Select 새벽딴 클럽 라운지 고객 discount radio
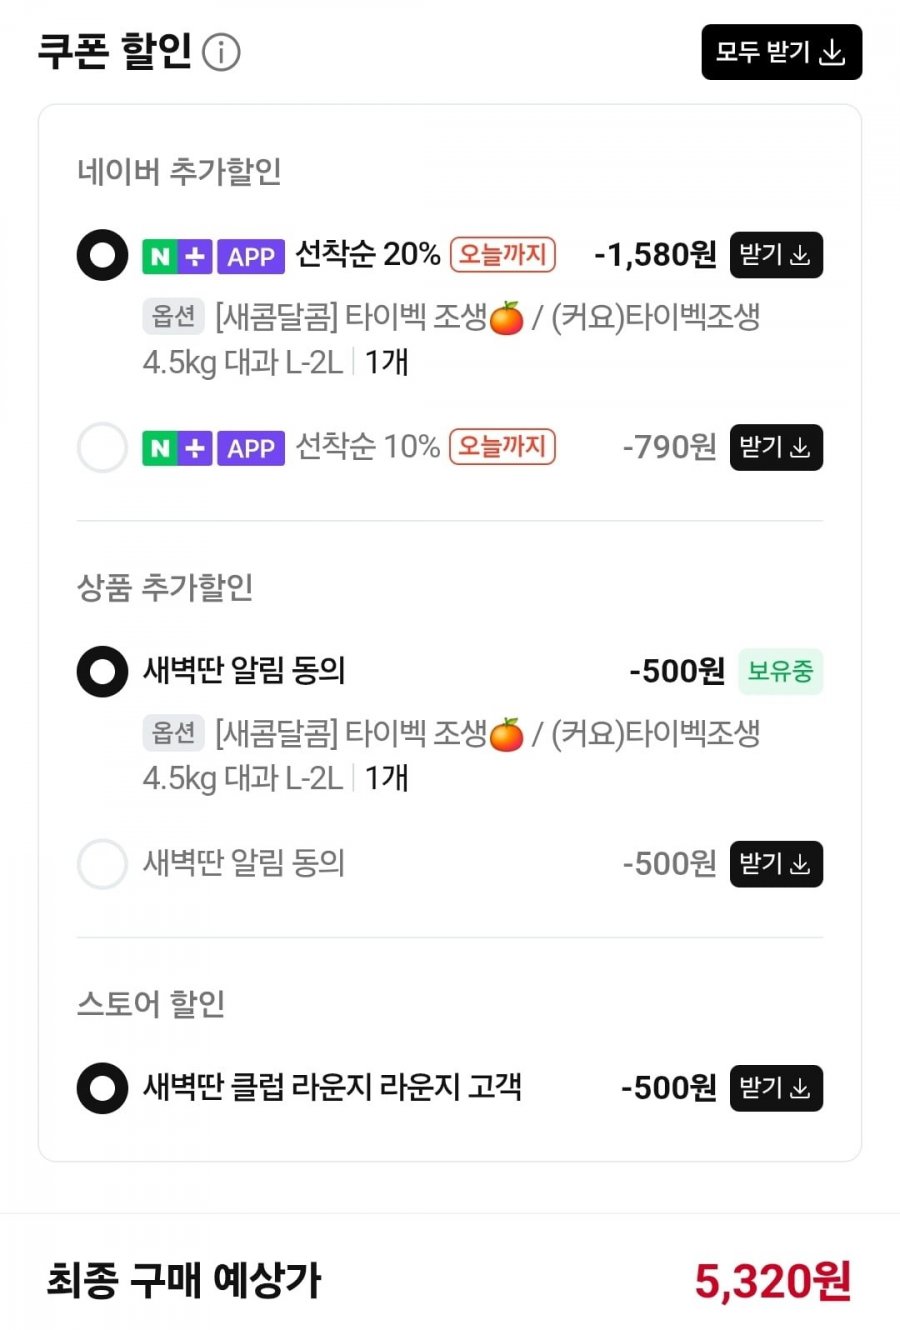 click(x=102, y=1088)
